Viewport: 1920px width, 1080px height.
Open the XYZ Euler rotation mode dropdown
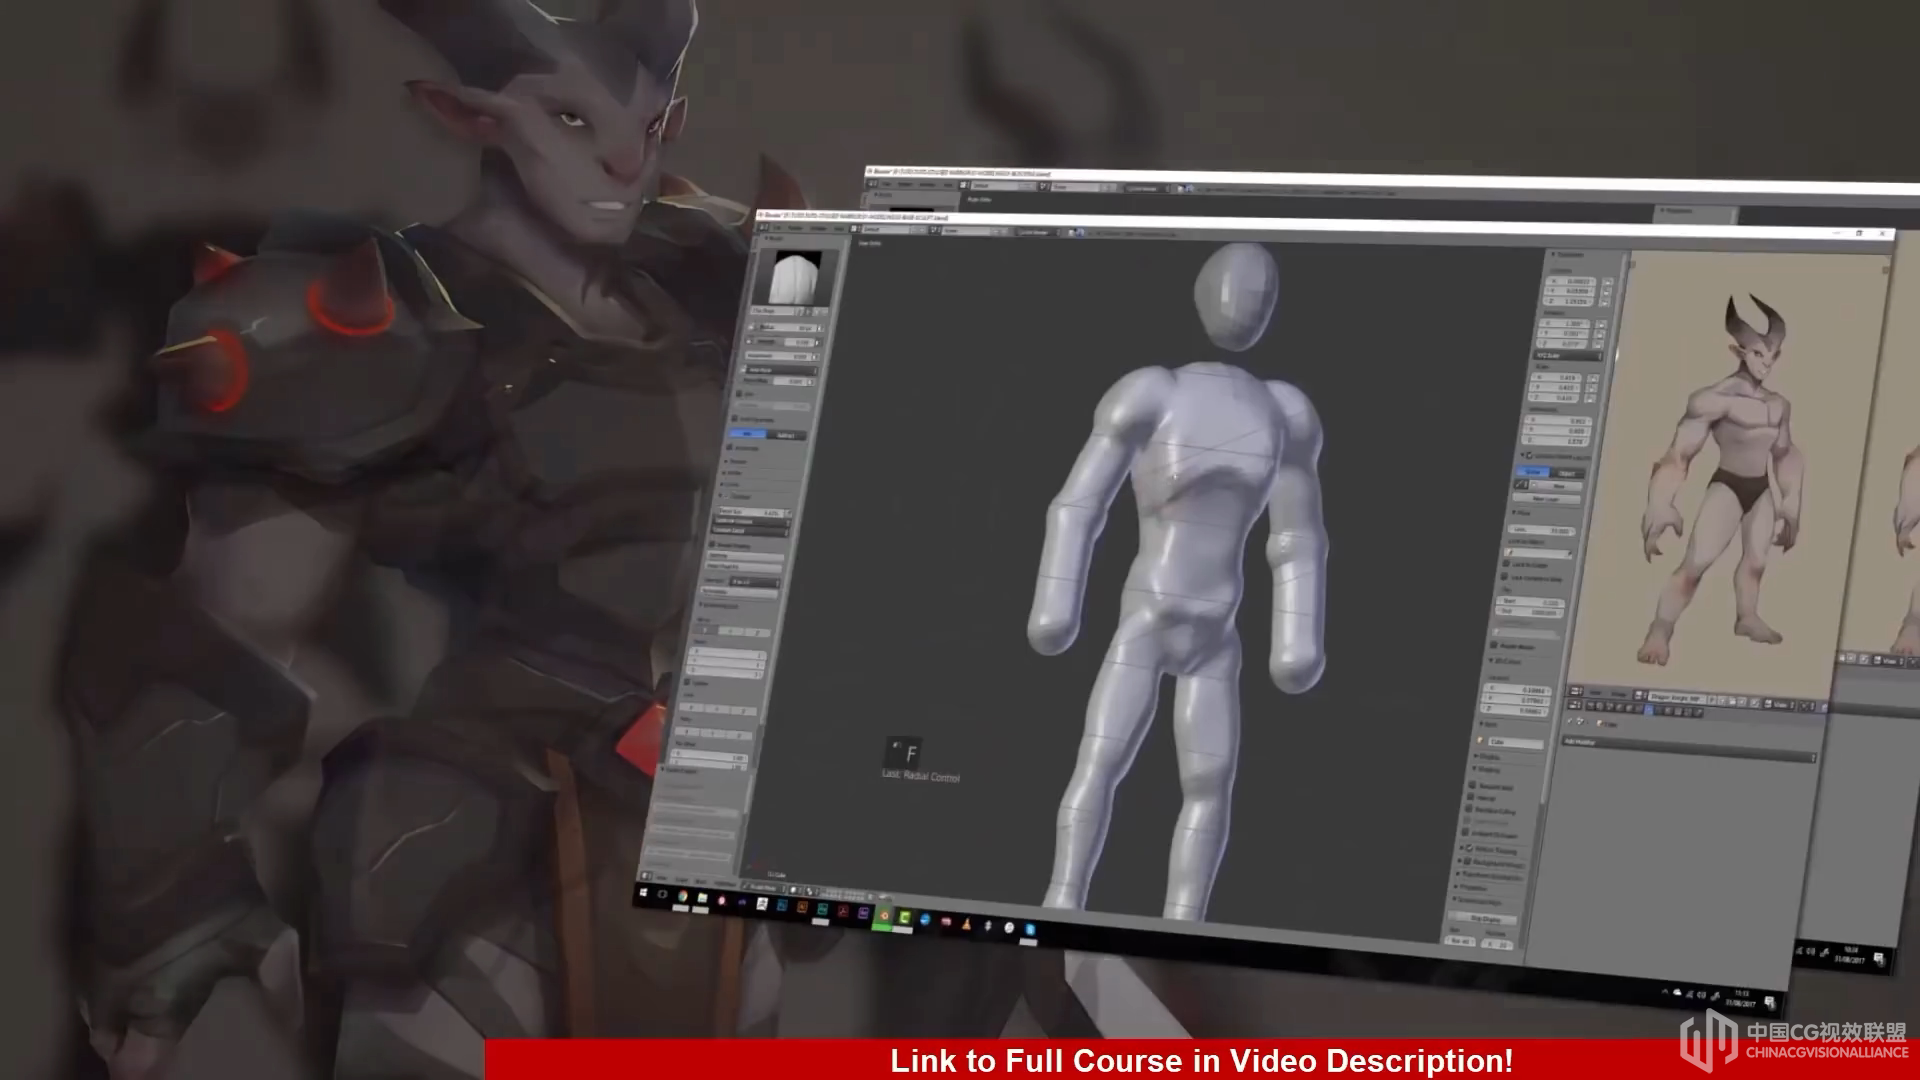coord(1568,355)
